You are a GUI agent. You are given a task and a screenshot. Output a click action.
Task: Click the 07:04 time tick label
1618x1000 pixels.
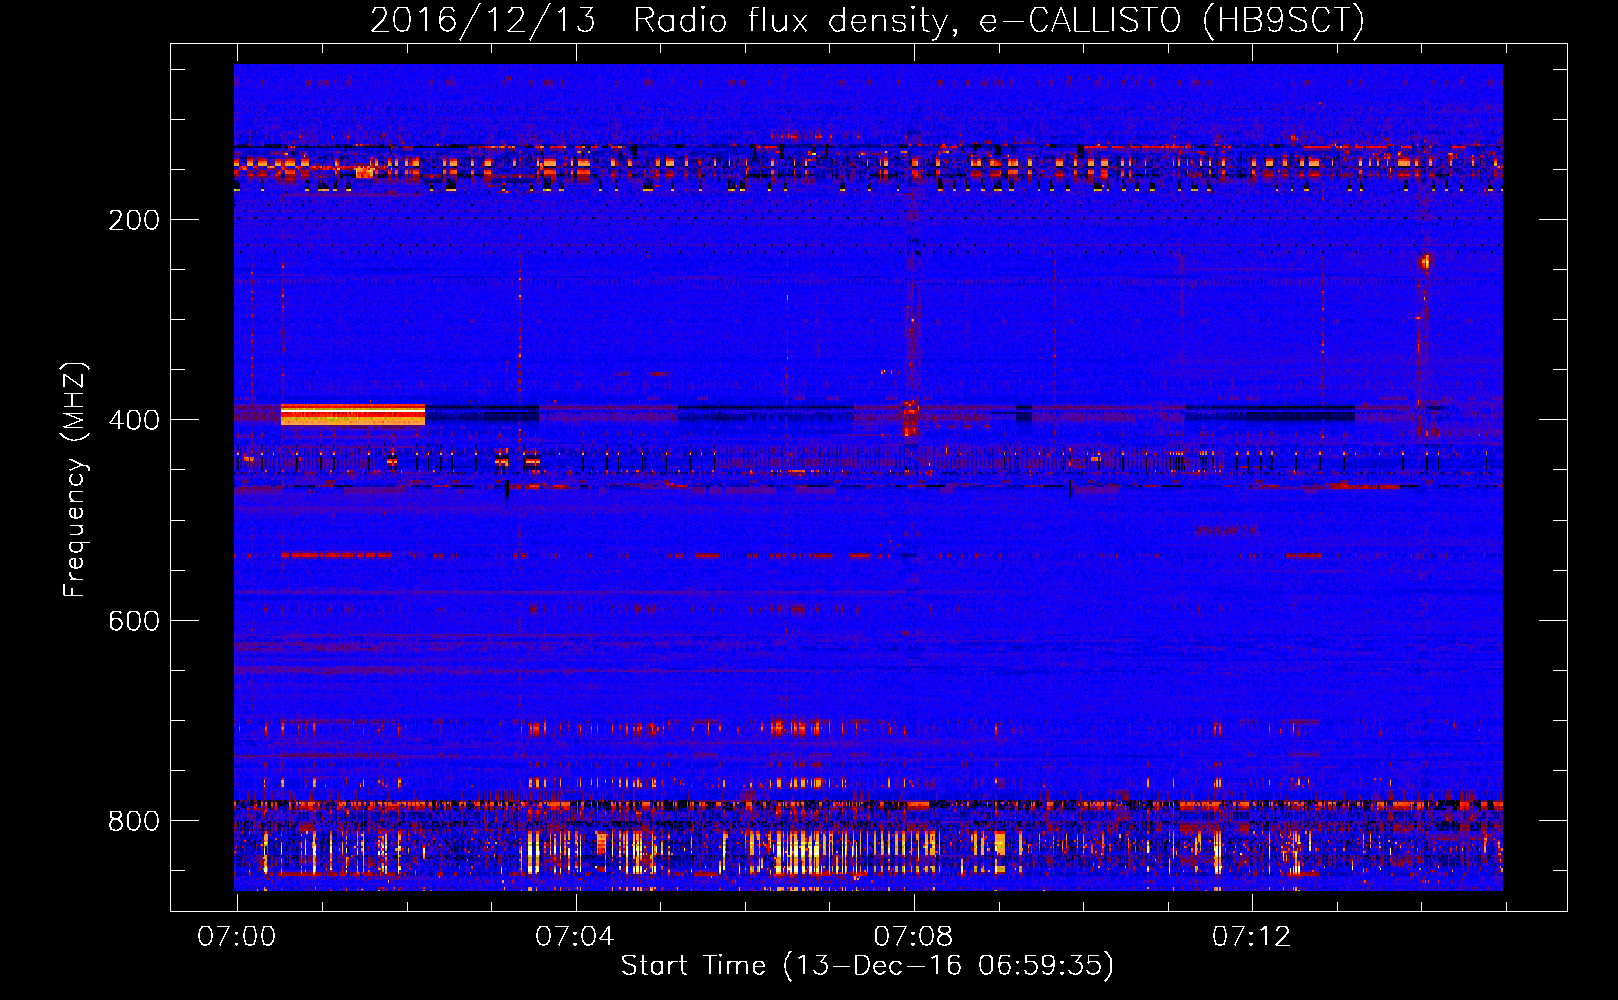[574, 937]
